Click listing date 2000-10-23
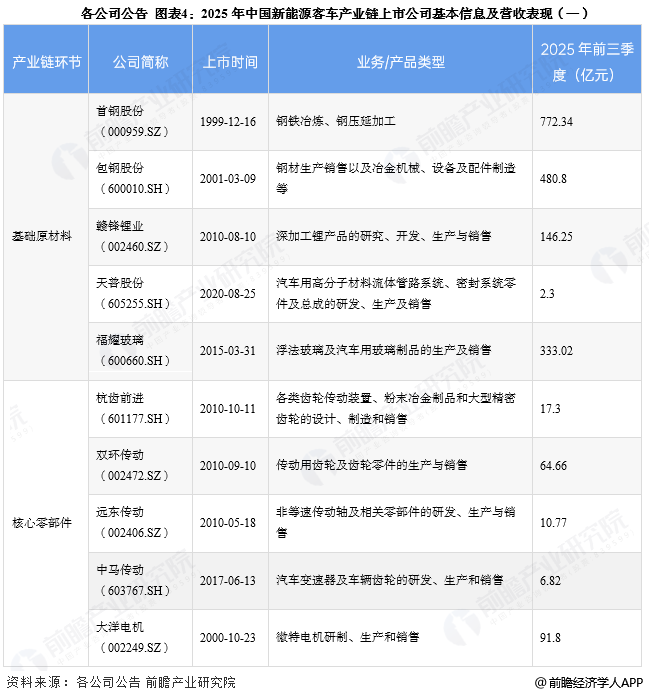This screenshot has width=649, height=694. 228,638
